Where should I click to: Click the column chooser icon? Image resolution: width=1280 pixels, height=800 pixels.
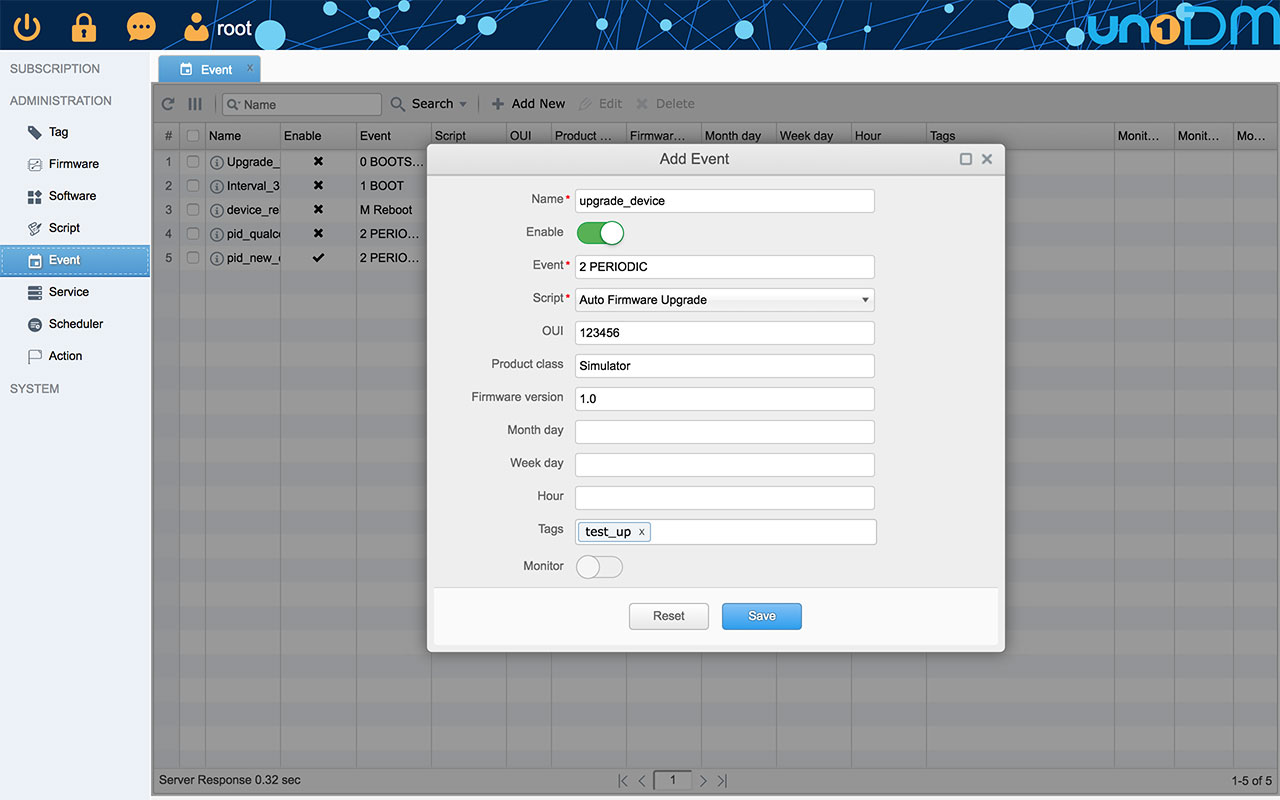click(x=195, y=104)
